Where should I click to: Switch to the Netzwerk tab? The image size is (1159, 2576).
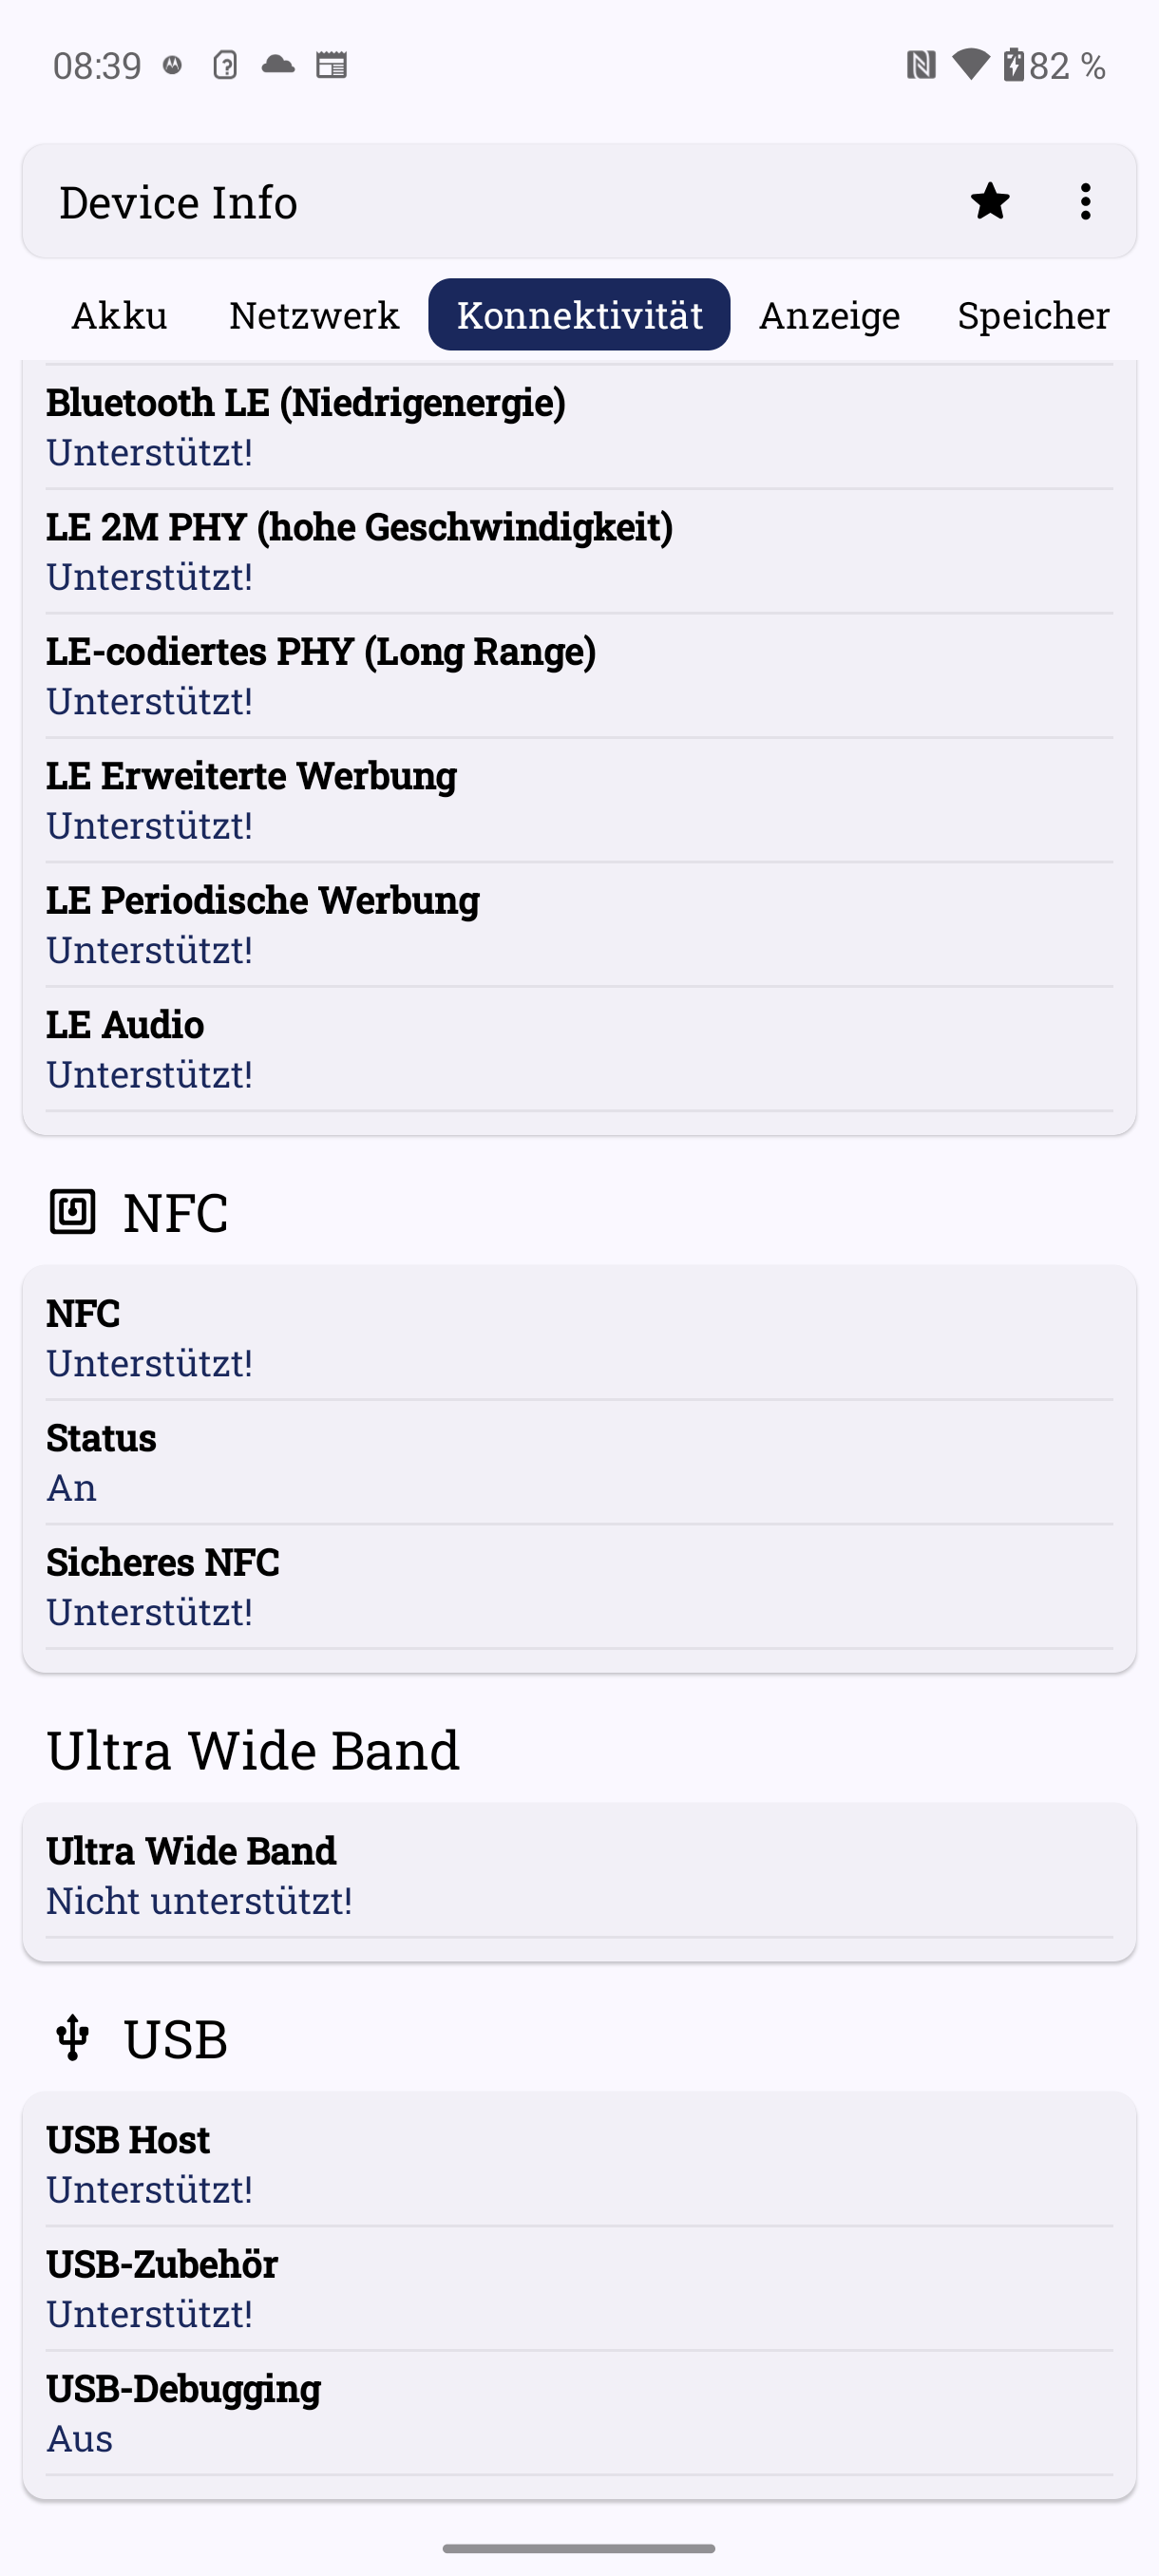point(314,315)
